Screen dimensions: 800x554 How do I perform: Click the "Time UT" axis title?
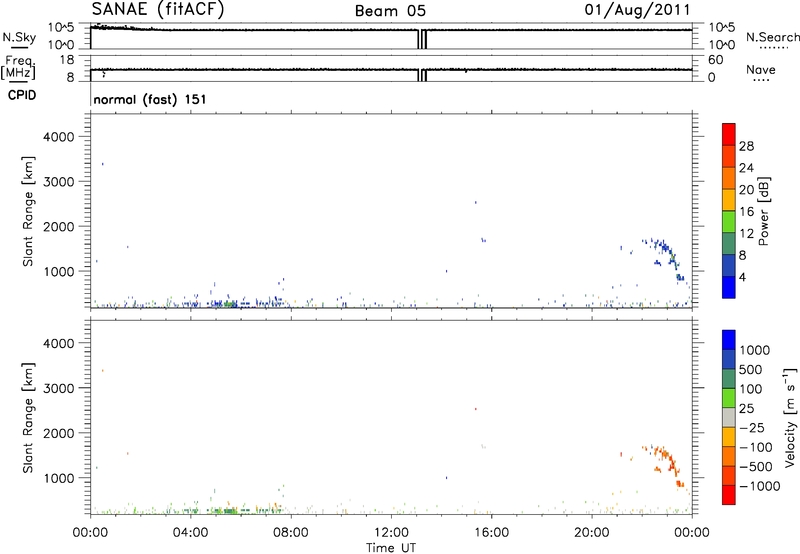(391, 548)
